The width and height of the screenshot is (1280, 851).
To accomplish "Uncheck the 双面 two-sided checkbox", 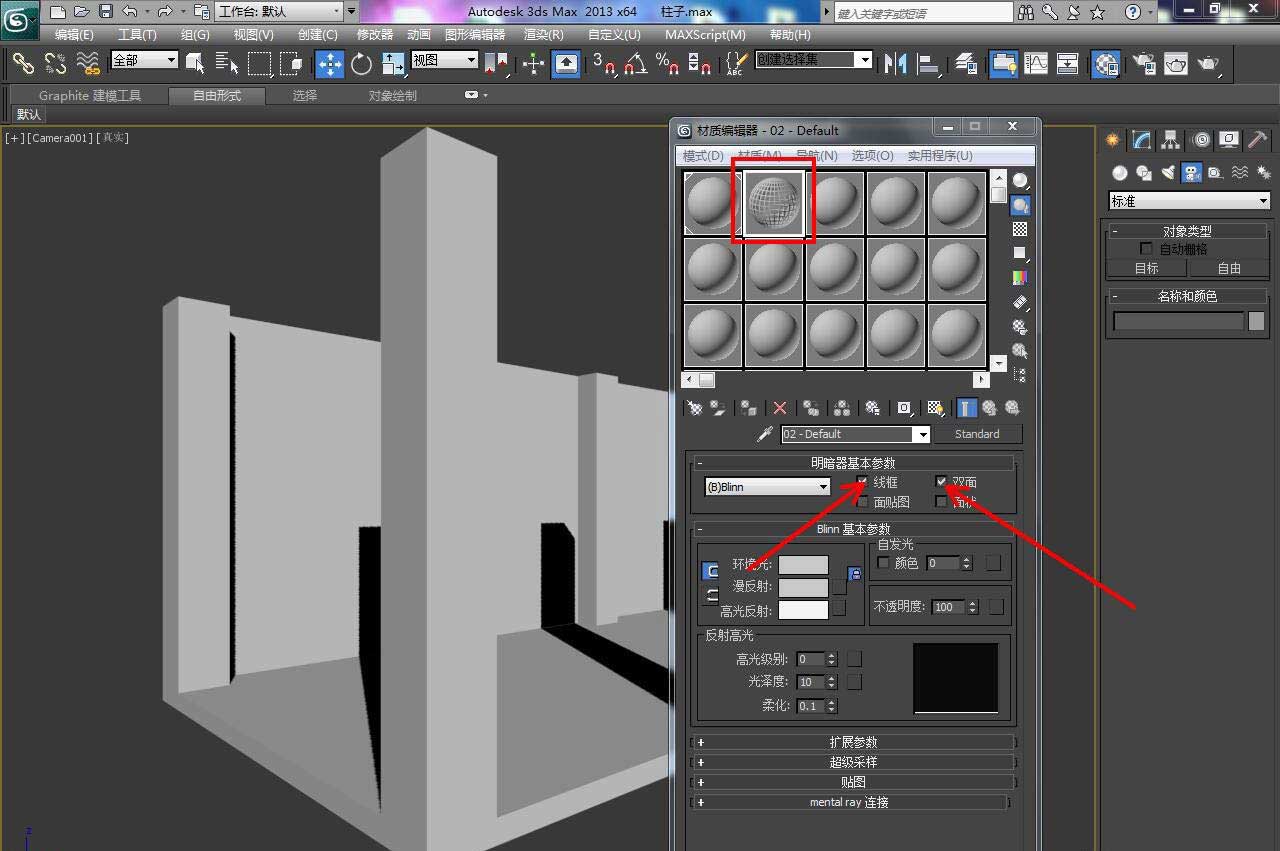I will click(941, 482).
